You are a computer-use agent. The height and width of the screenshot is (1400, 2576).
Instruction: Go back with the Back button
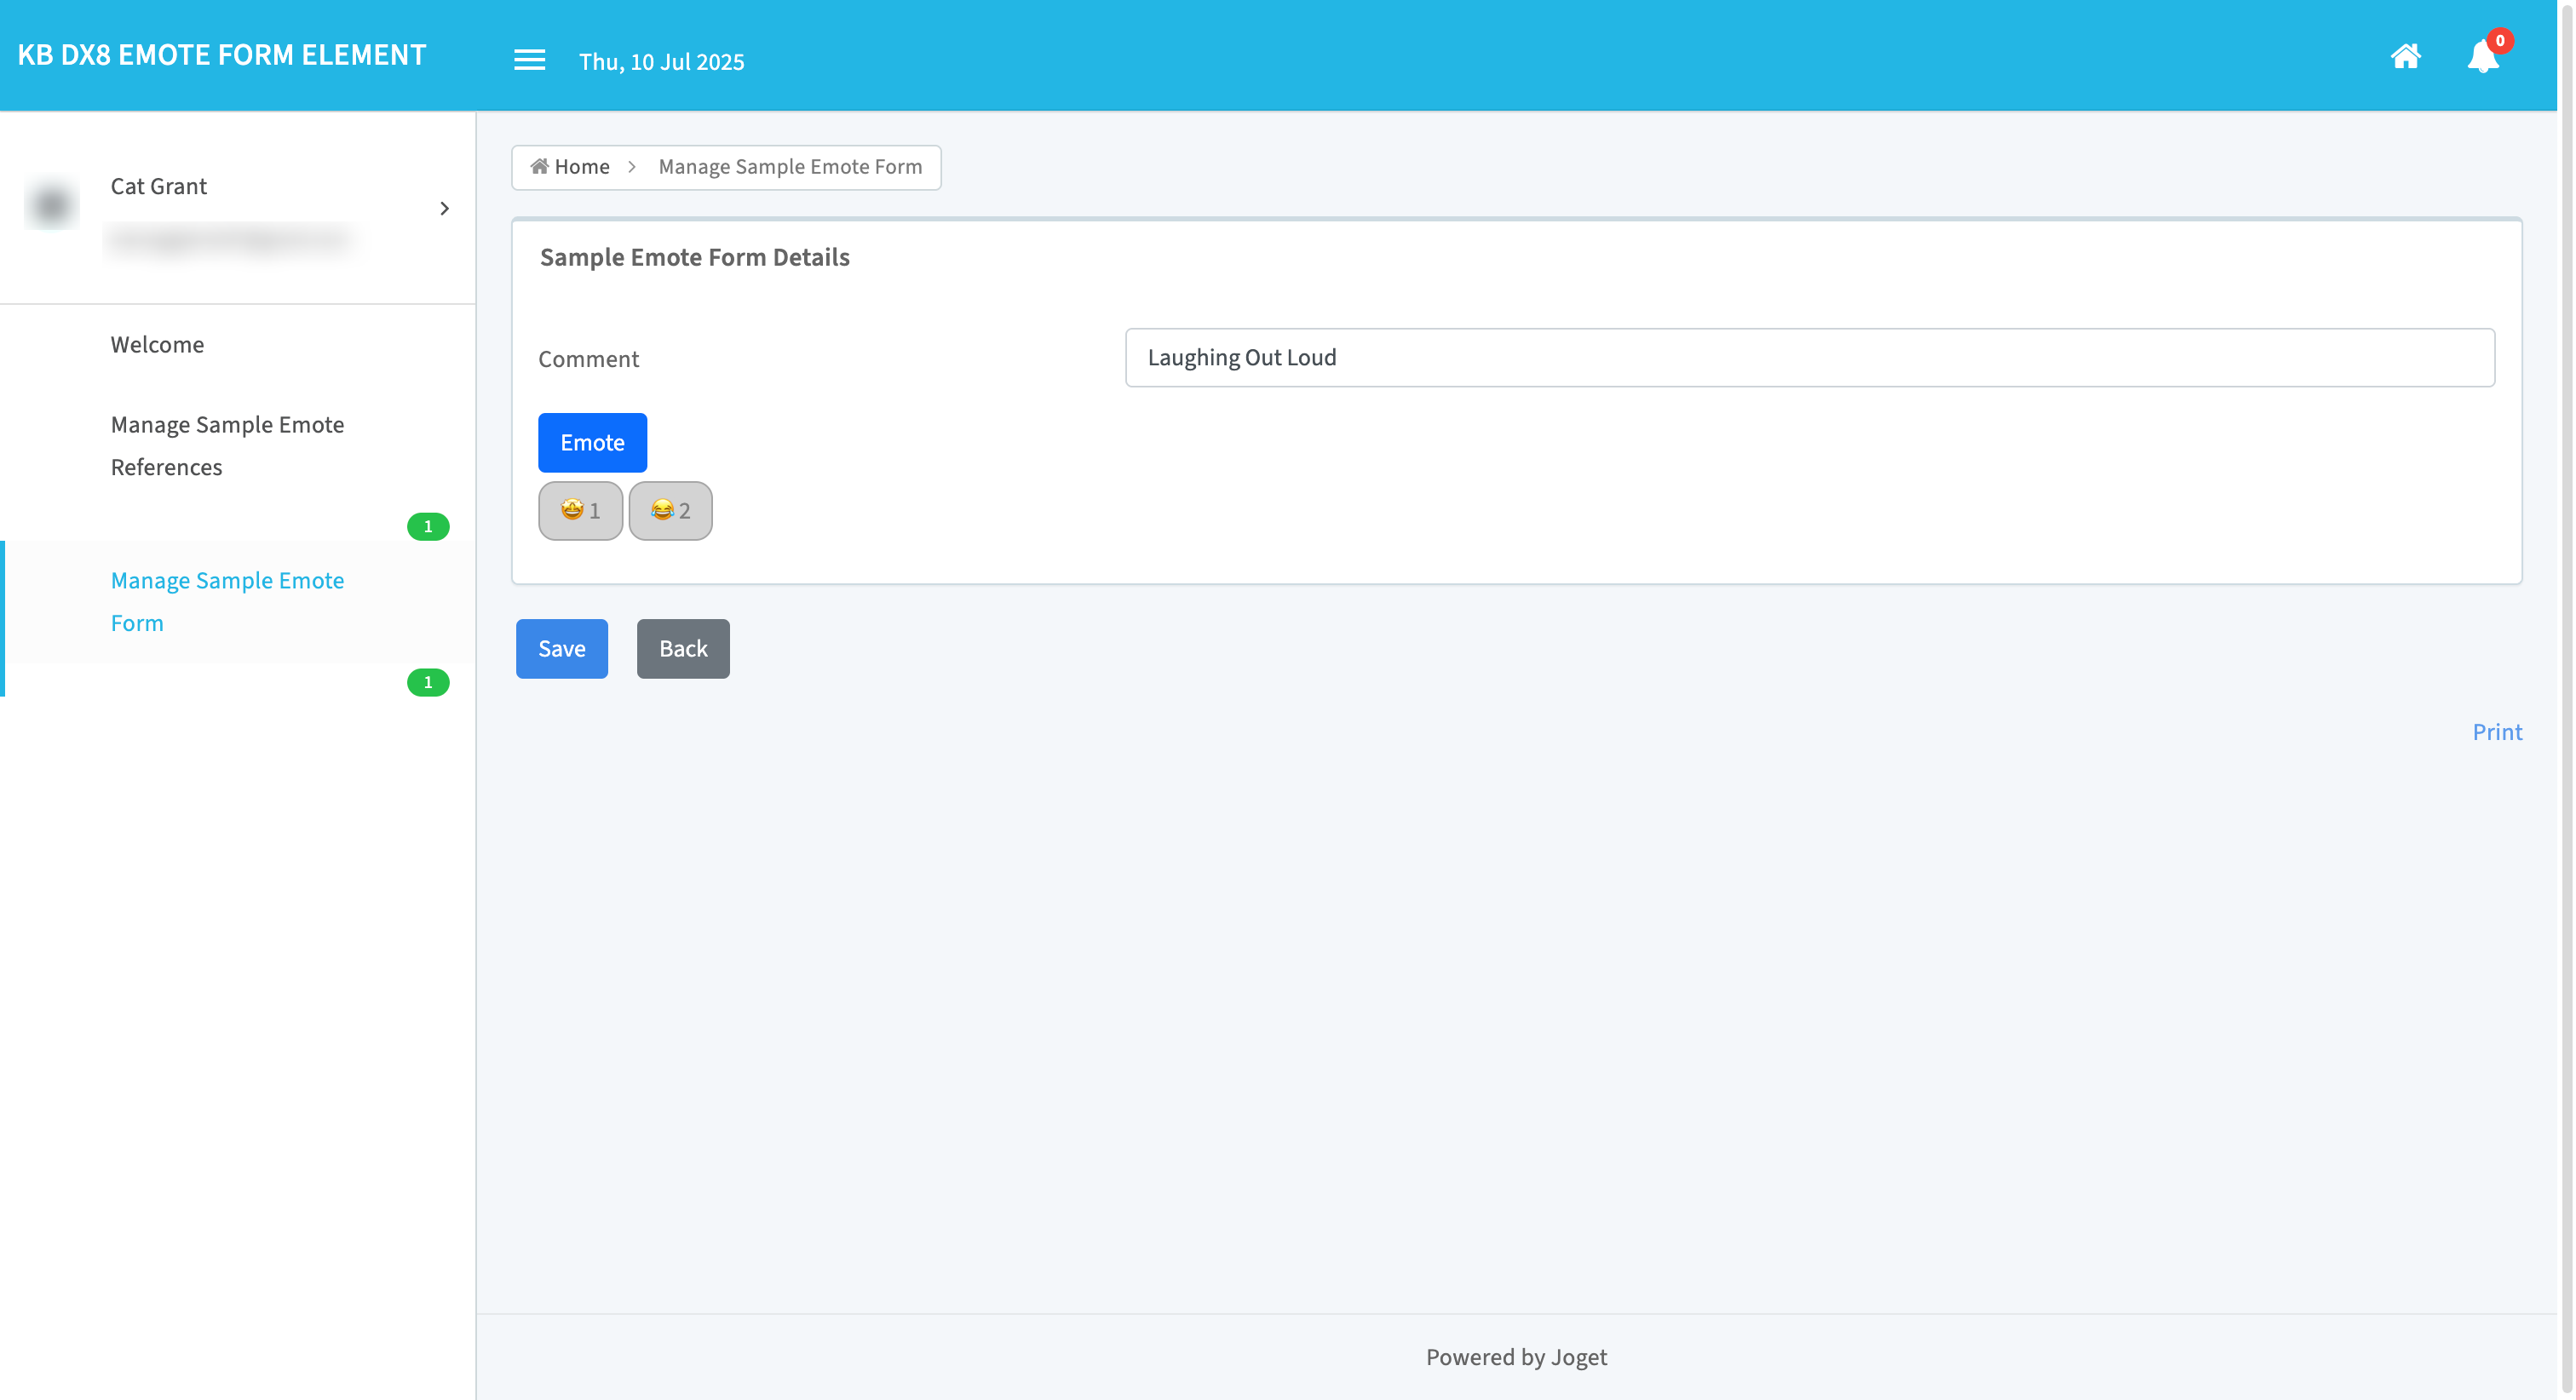coord(683,649)
